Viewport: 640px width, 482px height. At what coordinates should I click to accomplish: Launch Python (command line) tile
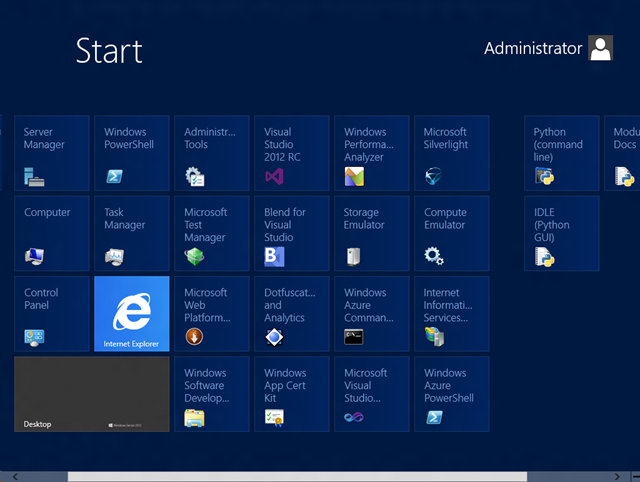coord(562,153)
